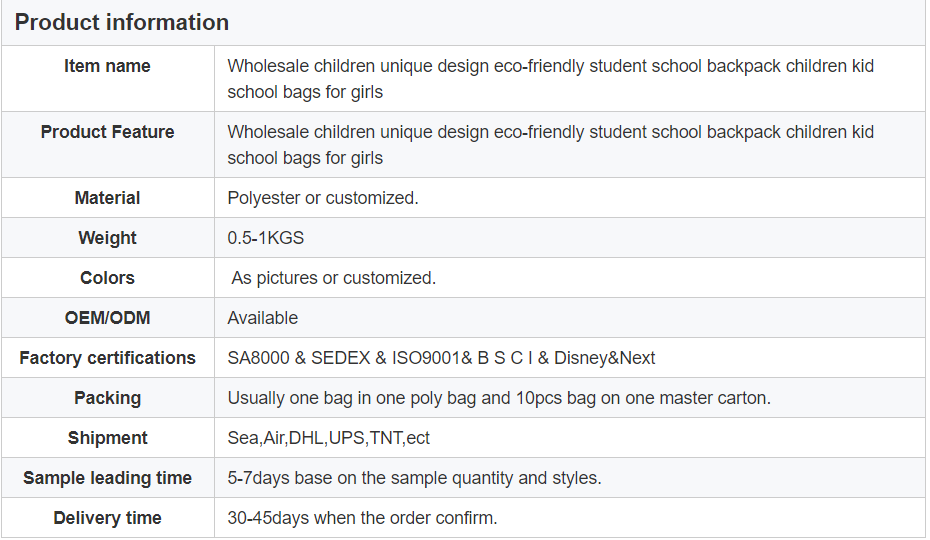
Task: Click the Colors row label
Action: pos(107,278)
